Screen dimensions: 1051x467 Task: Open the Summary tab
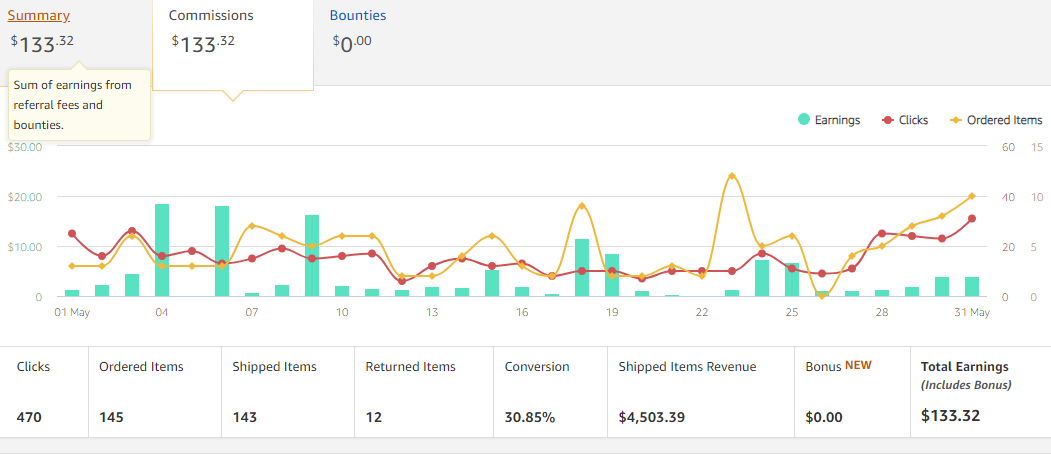pyautogui.click(x=39, y=16)
